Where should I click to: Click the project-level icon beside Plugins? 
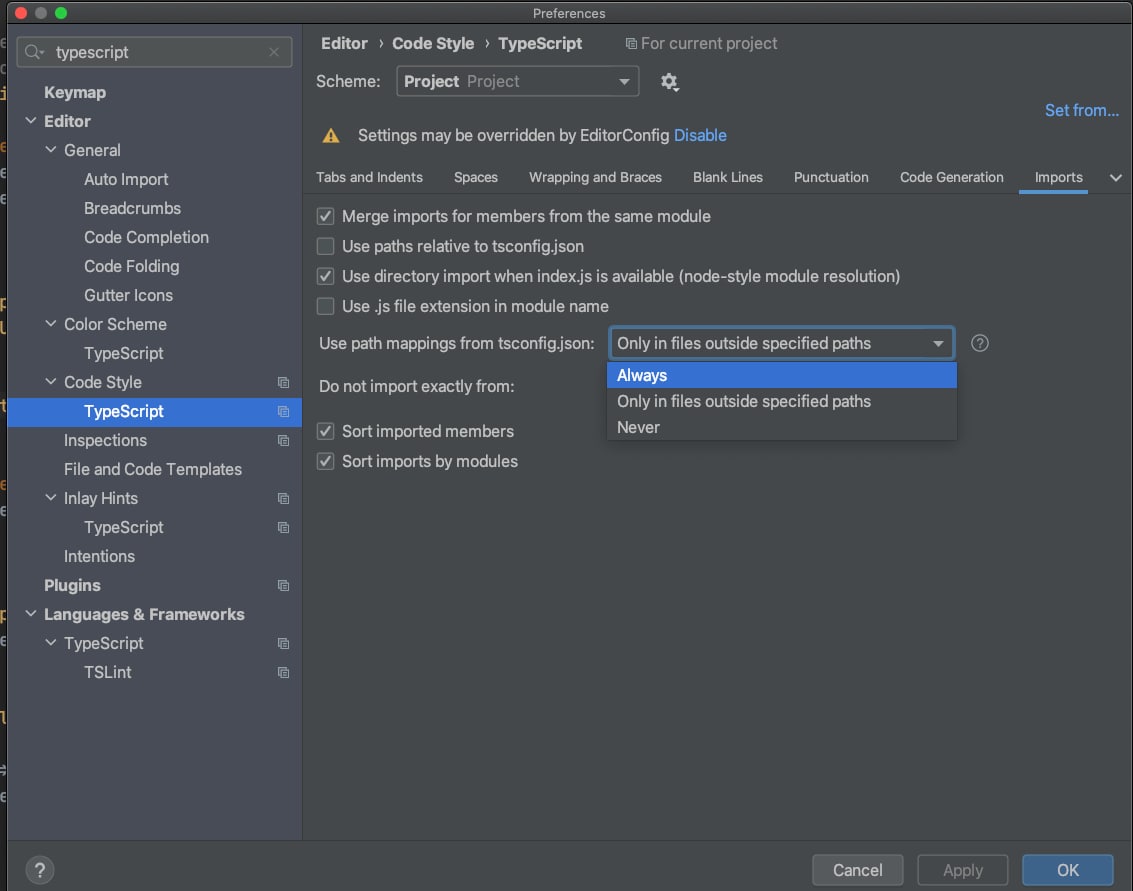pos(283,585)
